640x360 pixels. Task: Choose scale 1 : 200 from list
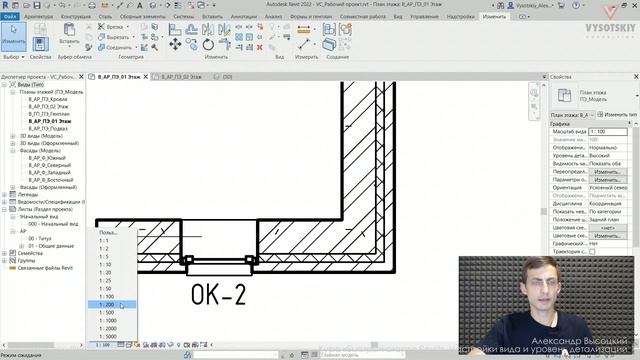point(112,304)
